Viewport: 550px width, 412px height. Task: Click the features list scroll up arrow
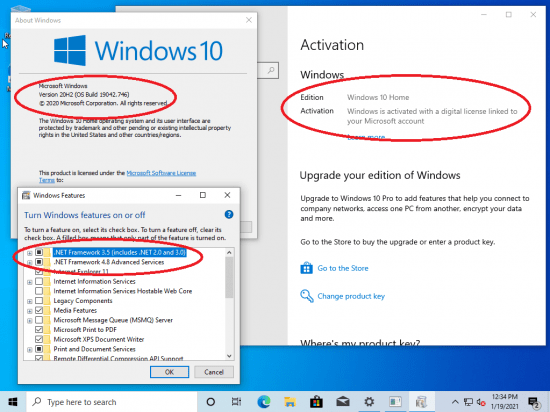coord(229,252)
